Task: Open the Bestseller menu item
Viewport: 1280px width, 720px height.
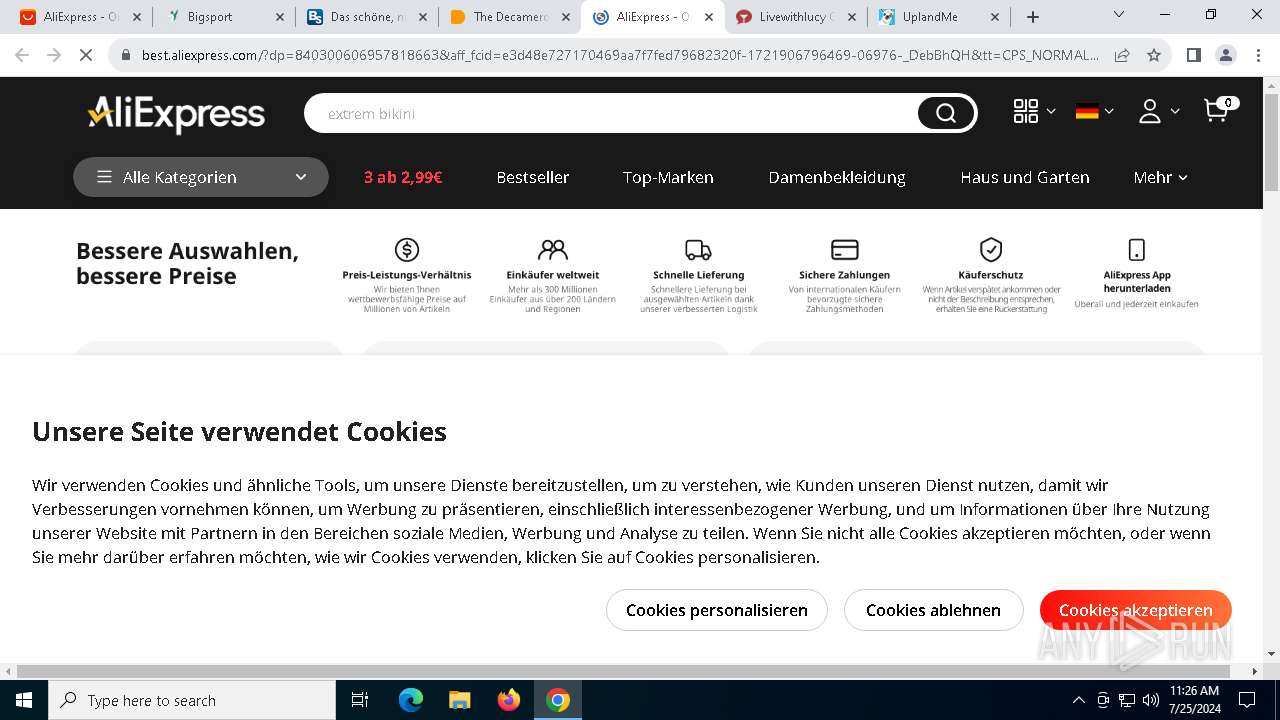Action: point(533,177)
